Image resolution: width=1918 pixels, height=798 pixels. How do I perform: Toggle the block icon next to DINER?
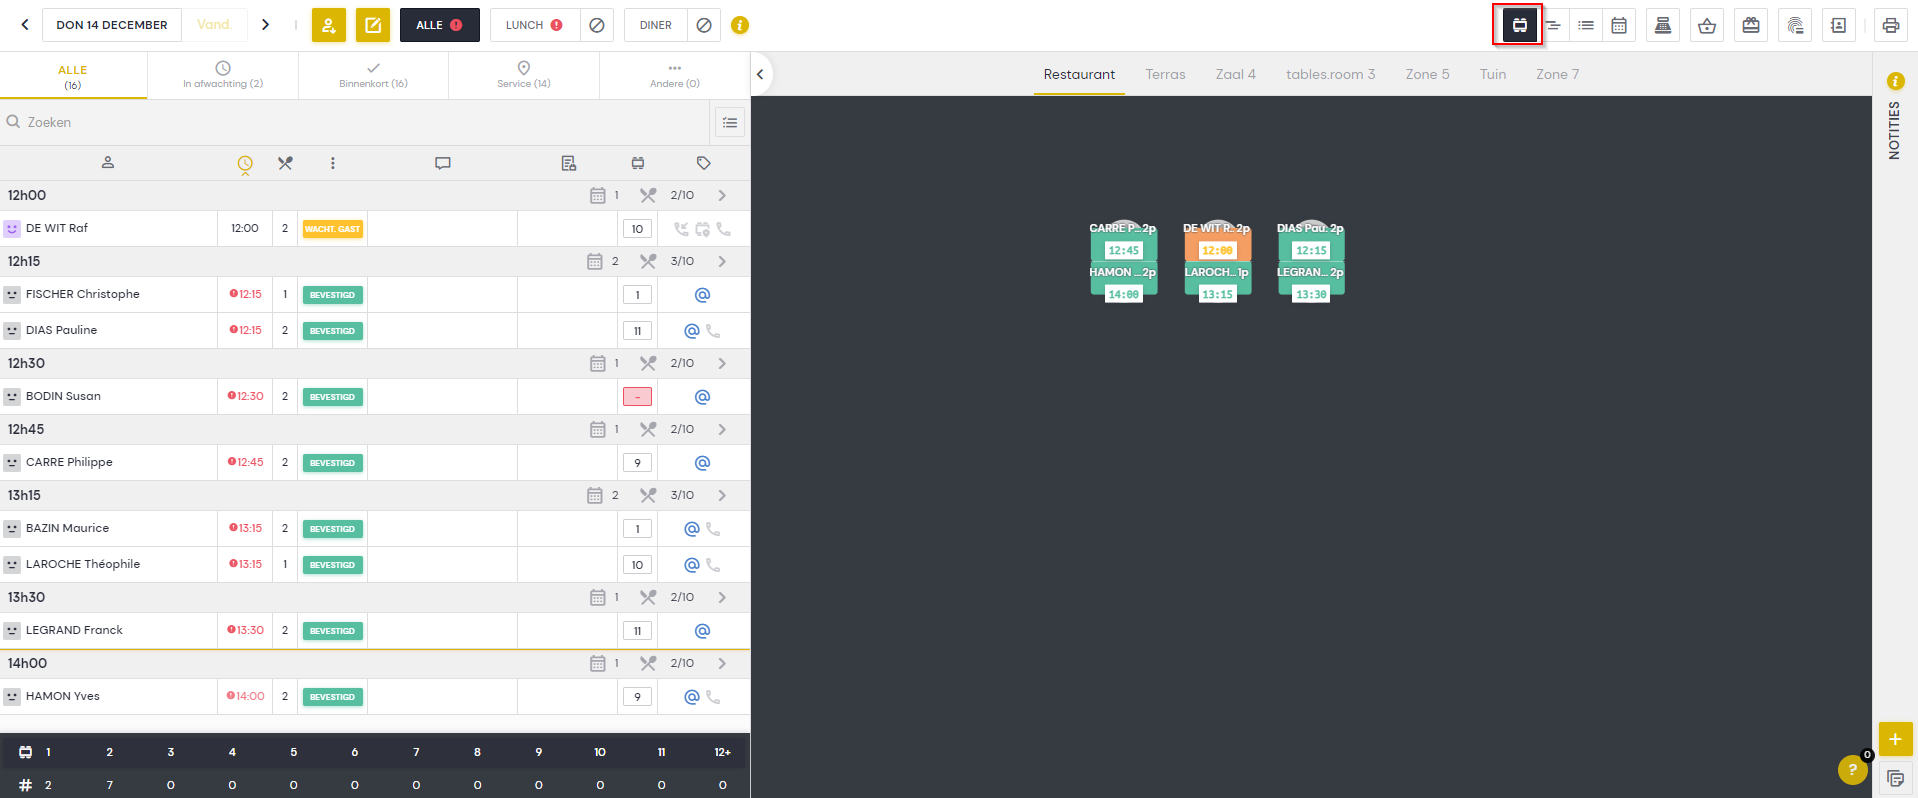(x=704, y=25)
